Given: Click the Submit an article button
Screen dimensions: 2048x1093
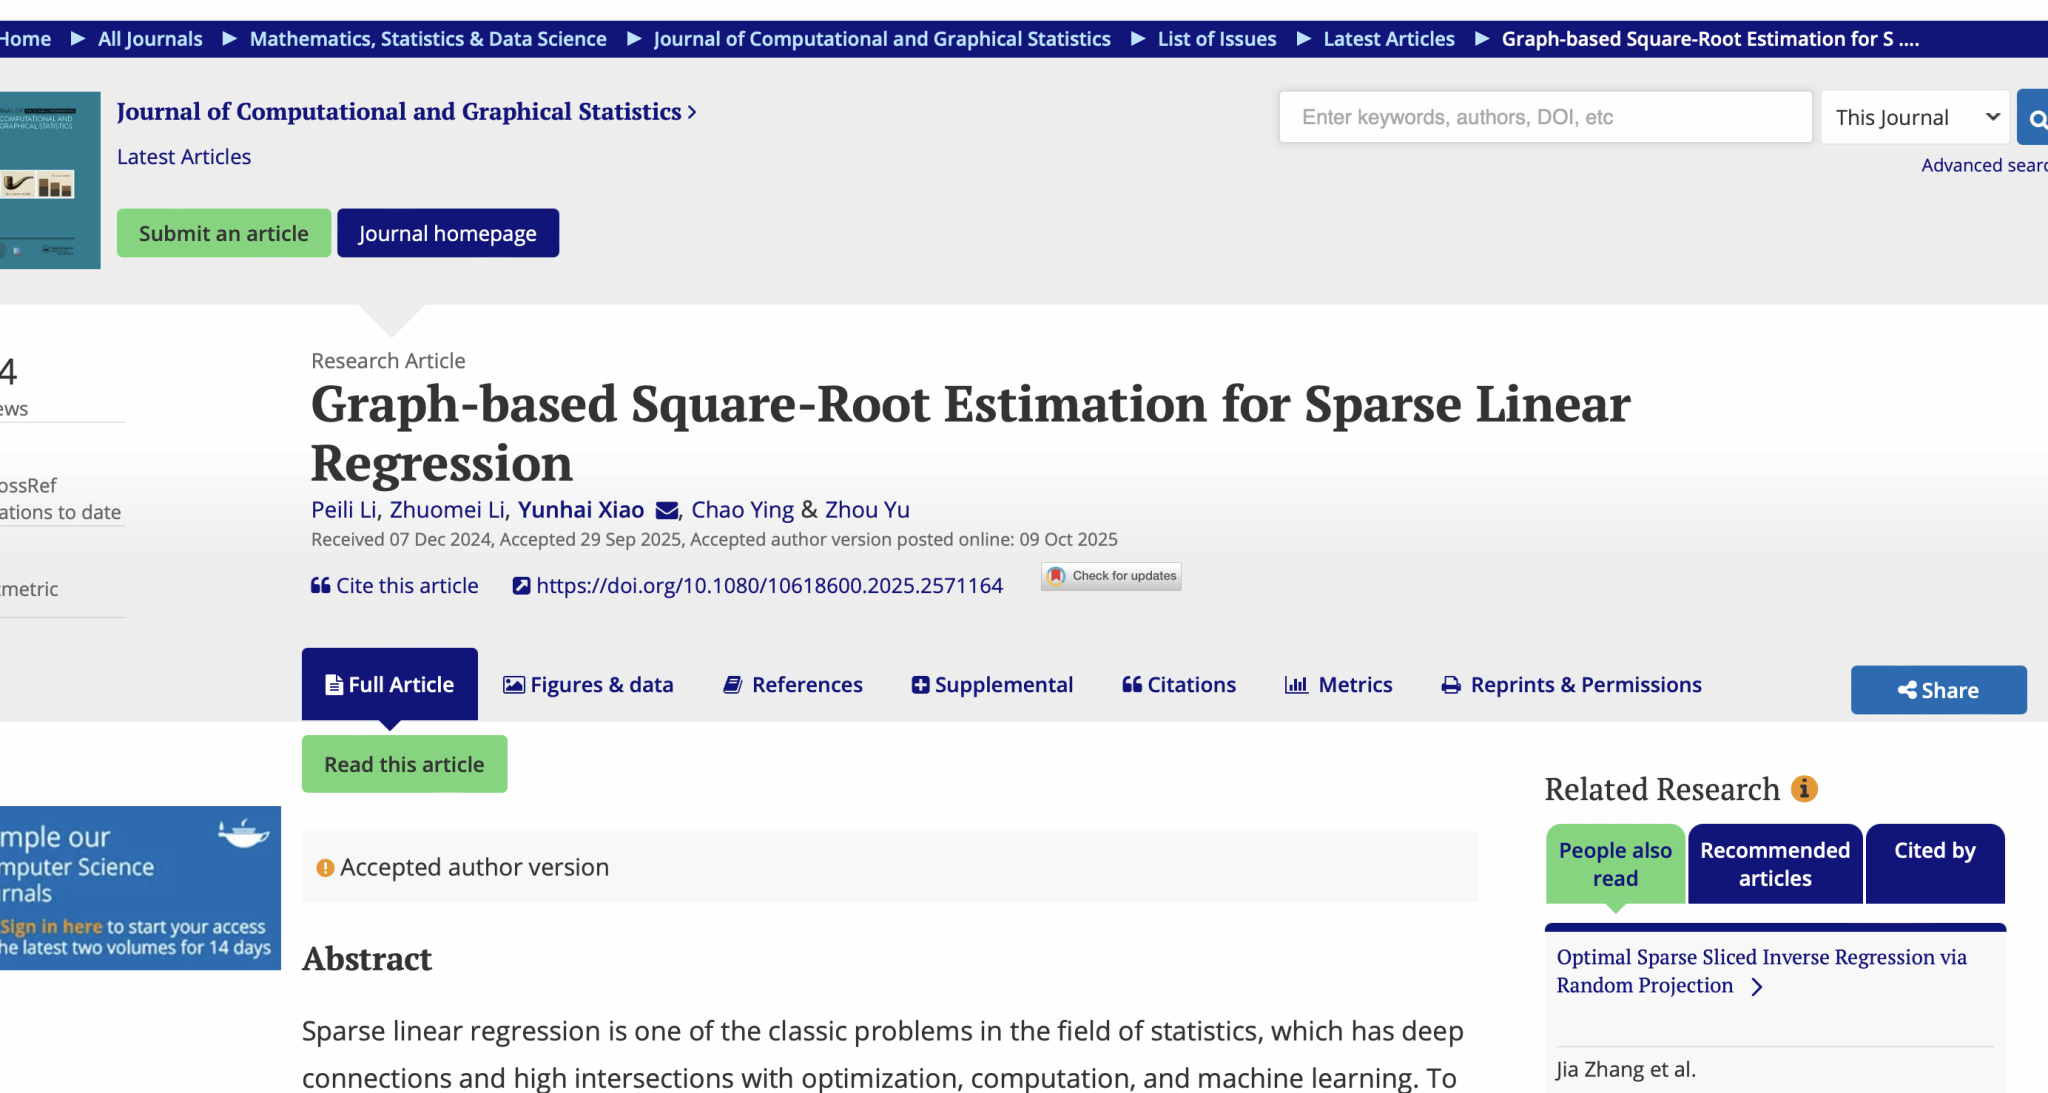Looking at the screenshot, I should click(224, 233).
